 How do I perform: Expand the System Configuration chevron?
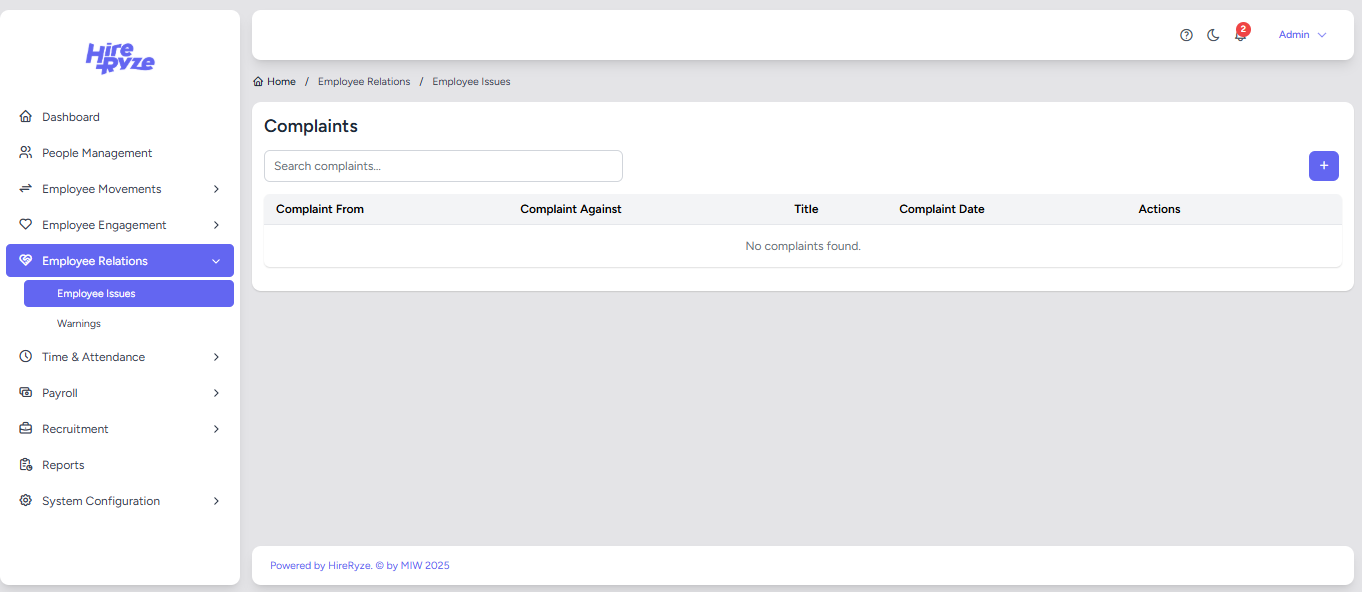tap(216, 501)
